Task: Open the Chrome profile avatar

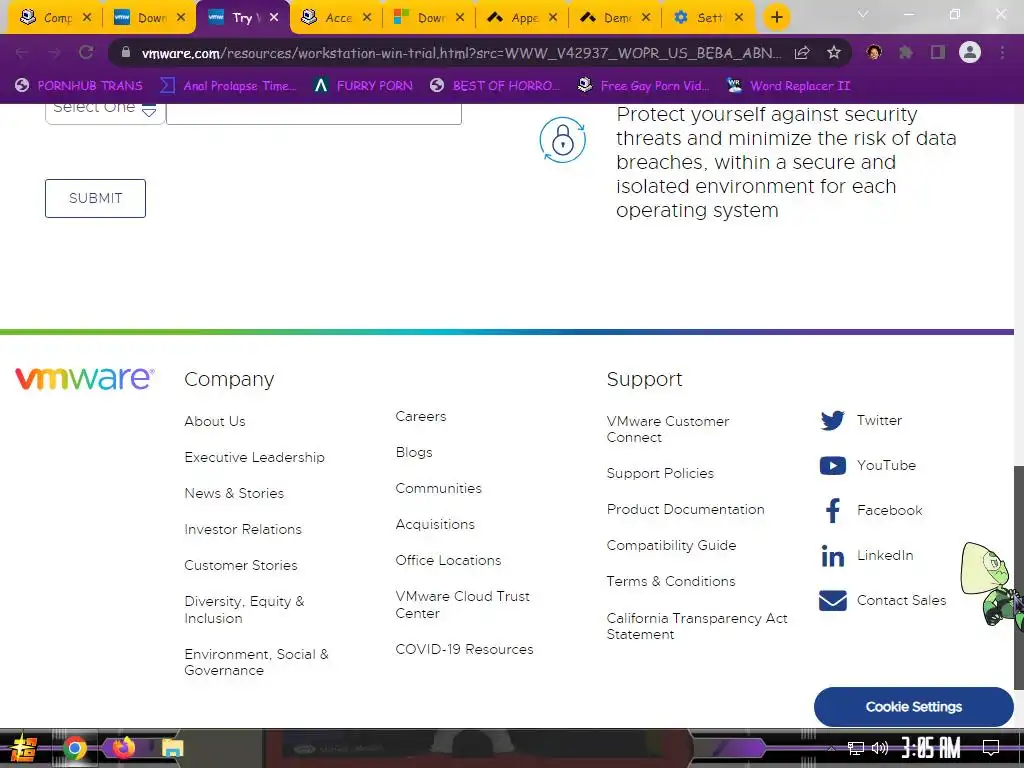Action: coord(970,52)
